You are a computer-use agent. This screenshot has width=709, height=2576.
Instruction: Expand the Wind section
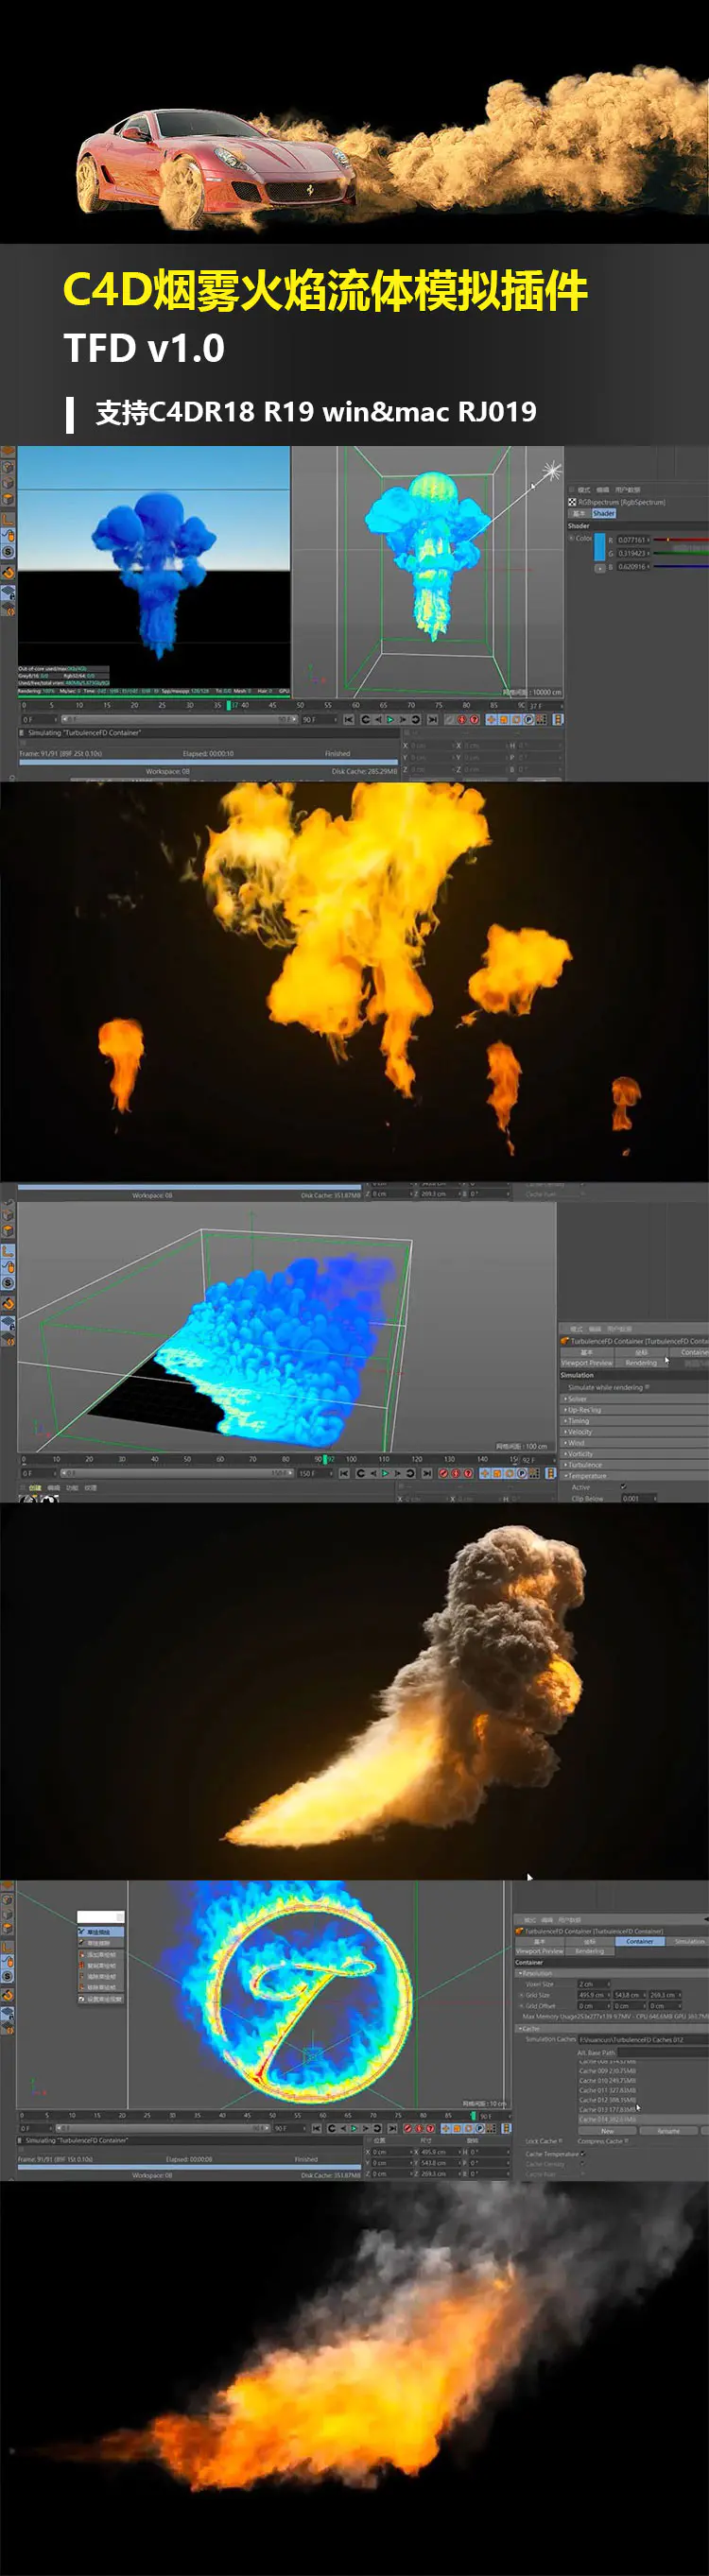634,1444
